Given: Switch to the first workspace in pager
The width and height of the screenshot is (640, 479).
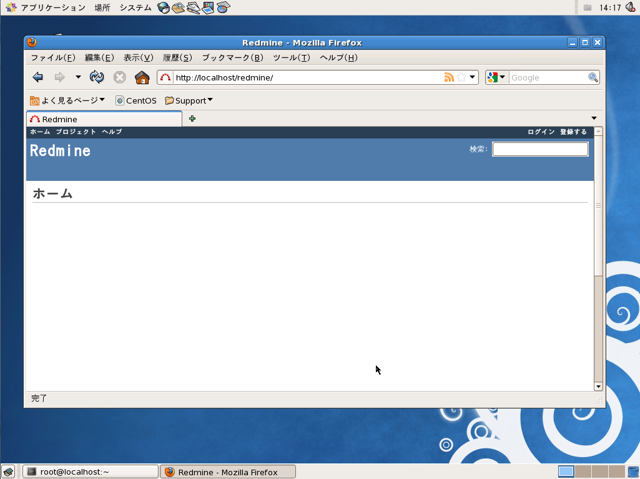Looking at the screenshot, I should (566, 471).
